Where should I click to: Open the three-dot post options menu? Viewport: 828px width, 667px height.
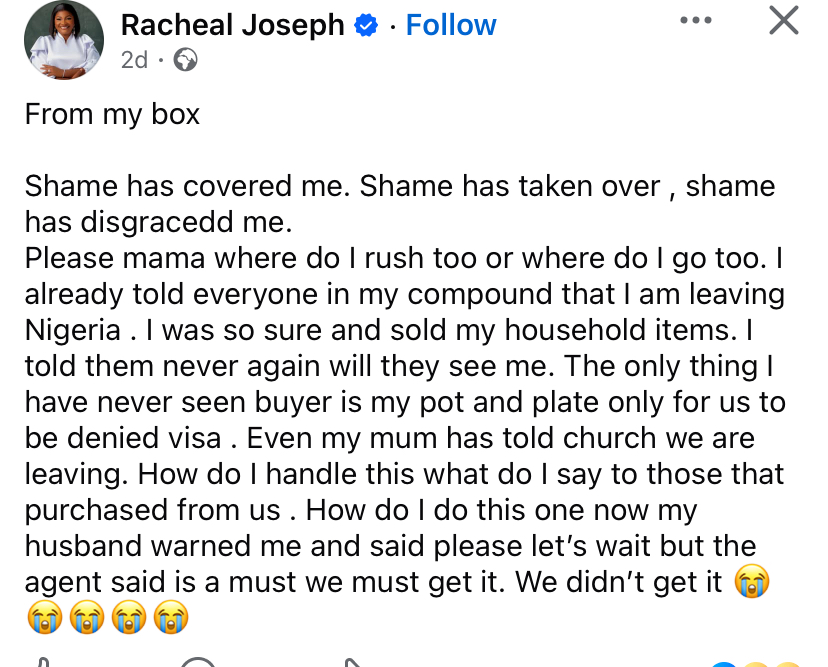tap(695, 19)
